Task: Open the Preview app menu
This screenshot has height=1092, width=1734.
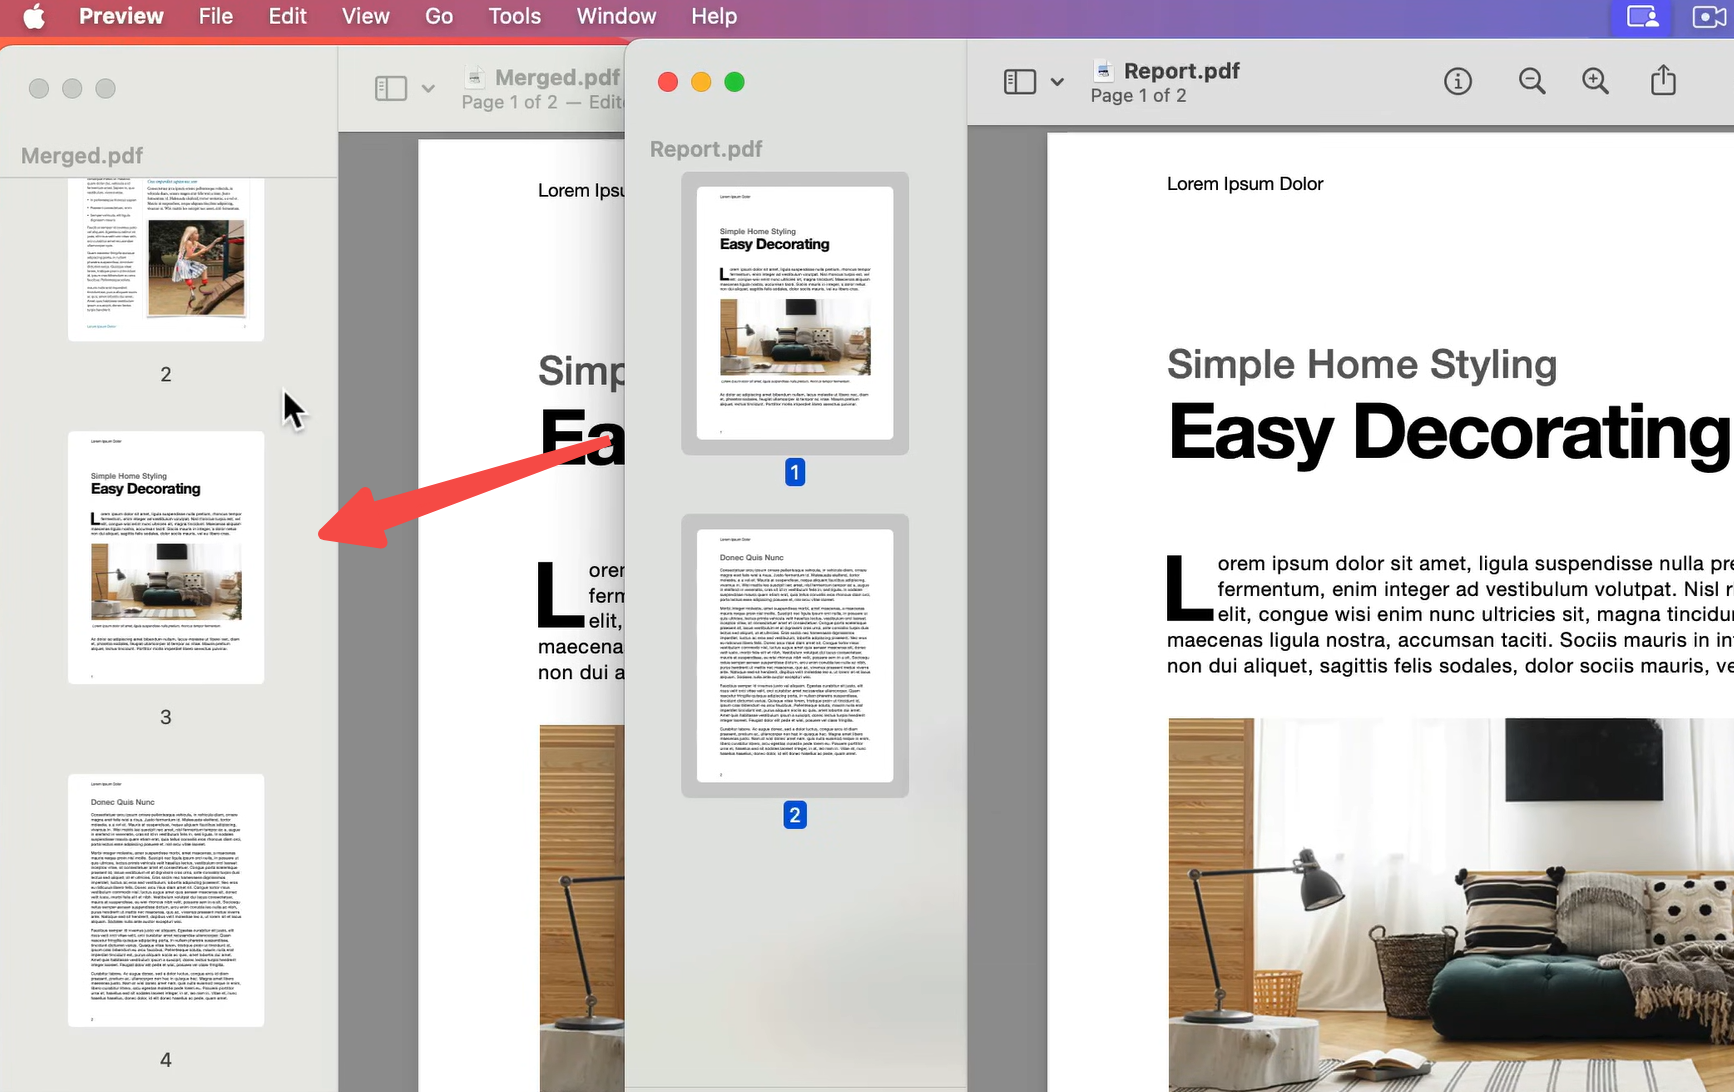Action: [121, 17]
